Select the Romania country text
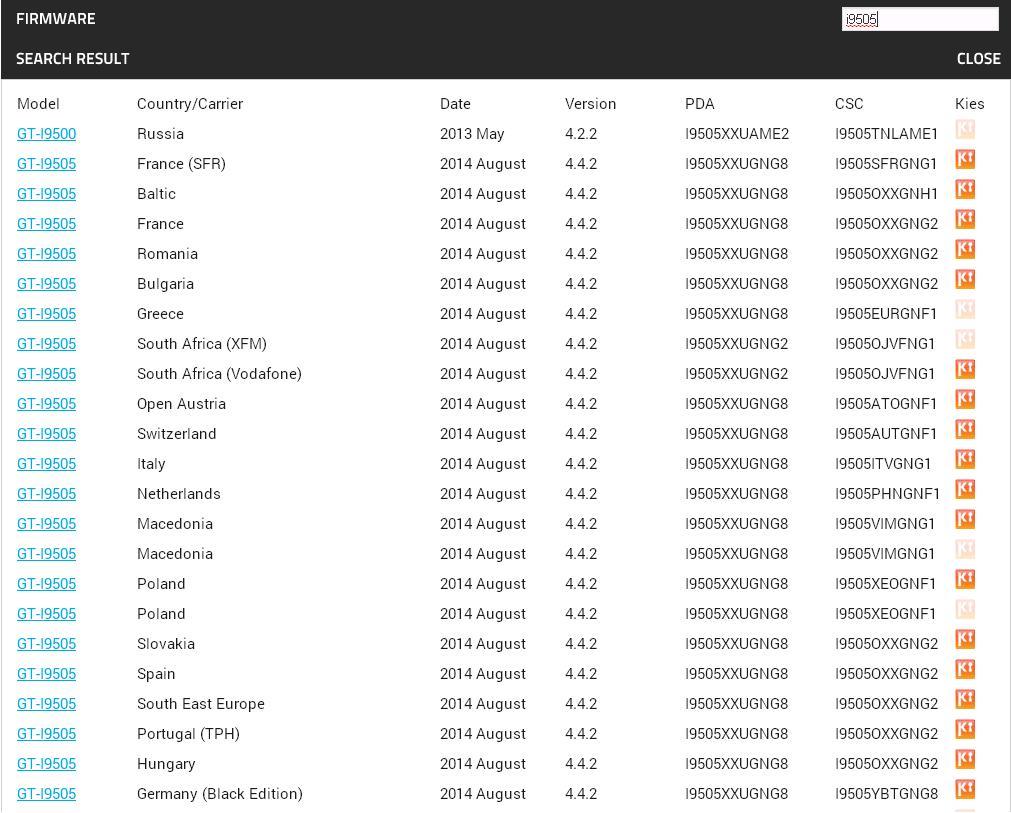This screenshot has width=1011, height=813. tap(167, 254)
